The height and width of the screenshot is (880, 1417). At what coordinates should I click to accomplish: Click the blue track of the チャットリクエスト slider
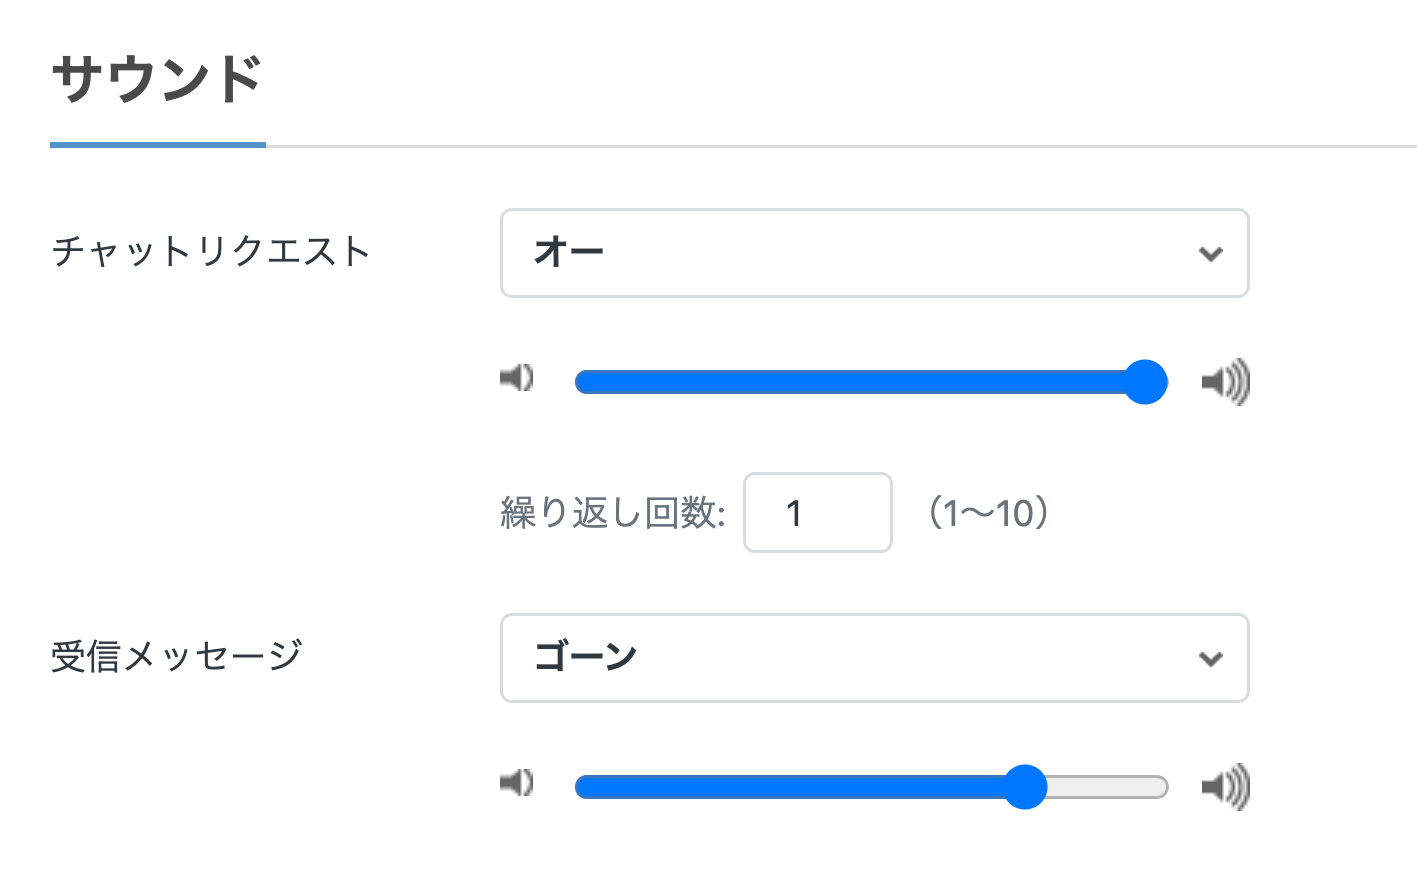coord(850,382)
